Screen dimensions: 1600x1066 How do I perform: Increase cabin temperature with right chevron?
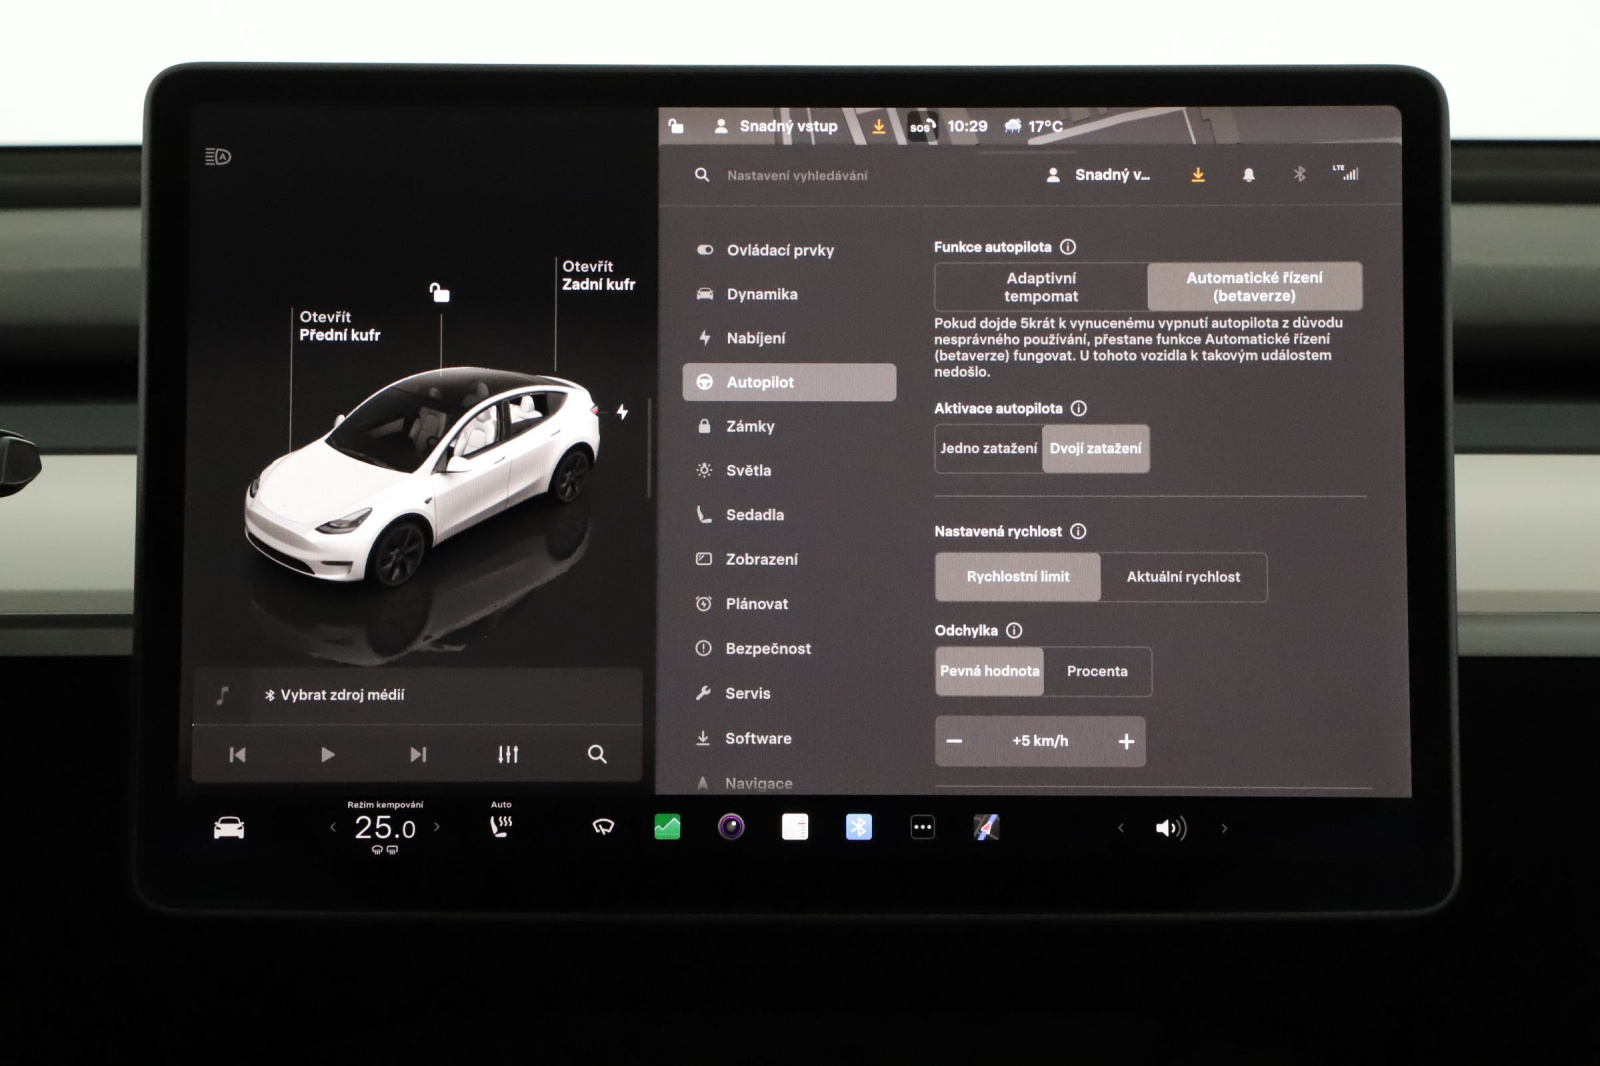(x=437, y=827)
